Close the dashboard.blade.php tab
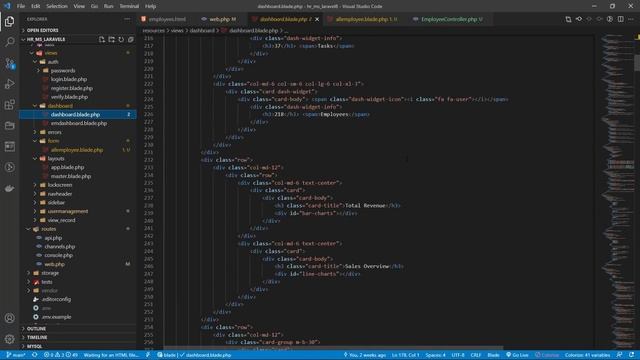The image size is (640, 360). (x=317, y=19)
